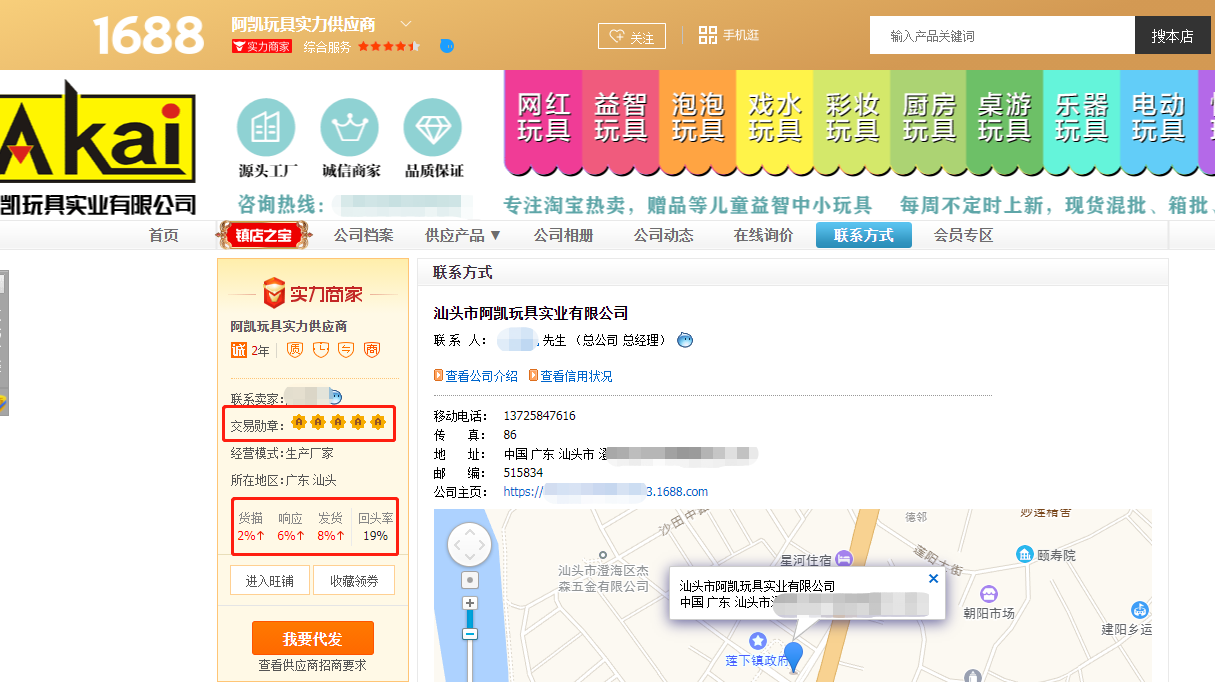This screenshot has width=1215, height=682.
Task: Click the 星河住宿 hotel map marker
Action: tap(845, 558)
